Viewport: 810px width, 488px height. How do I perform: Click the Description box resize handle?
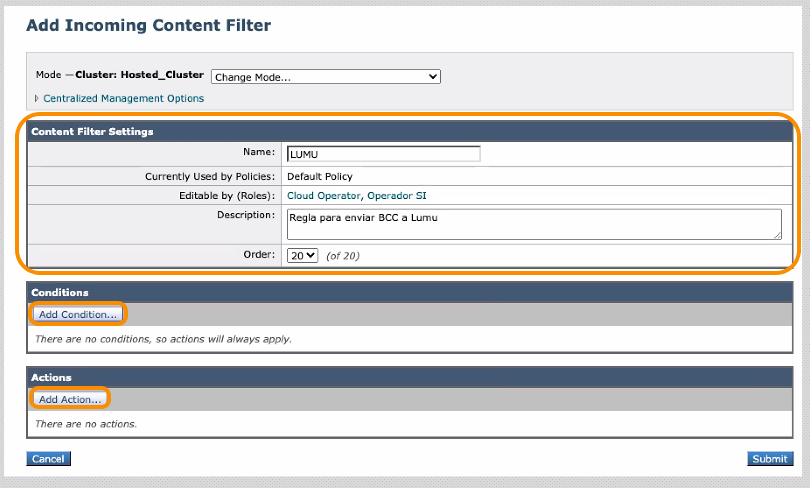[x=777, y=236]
